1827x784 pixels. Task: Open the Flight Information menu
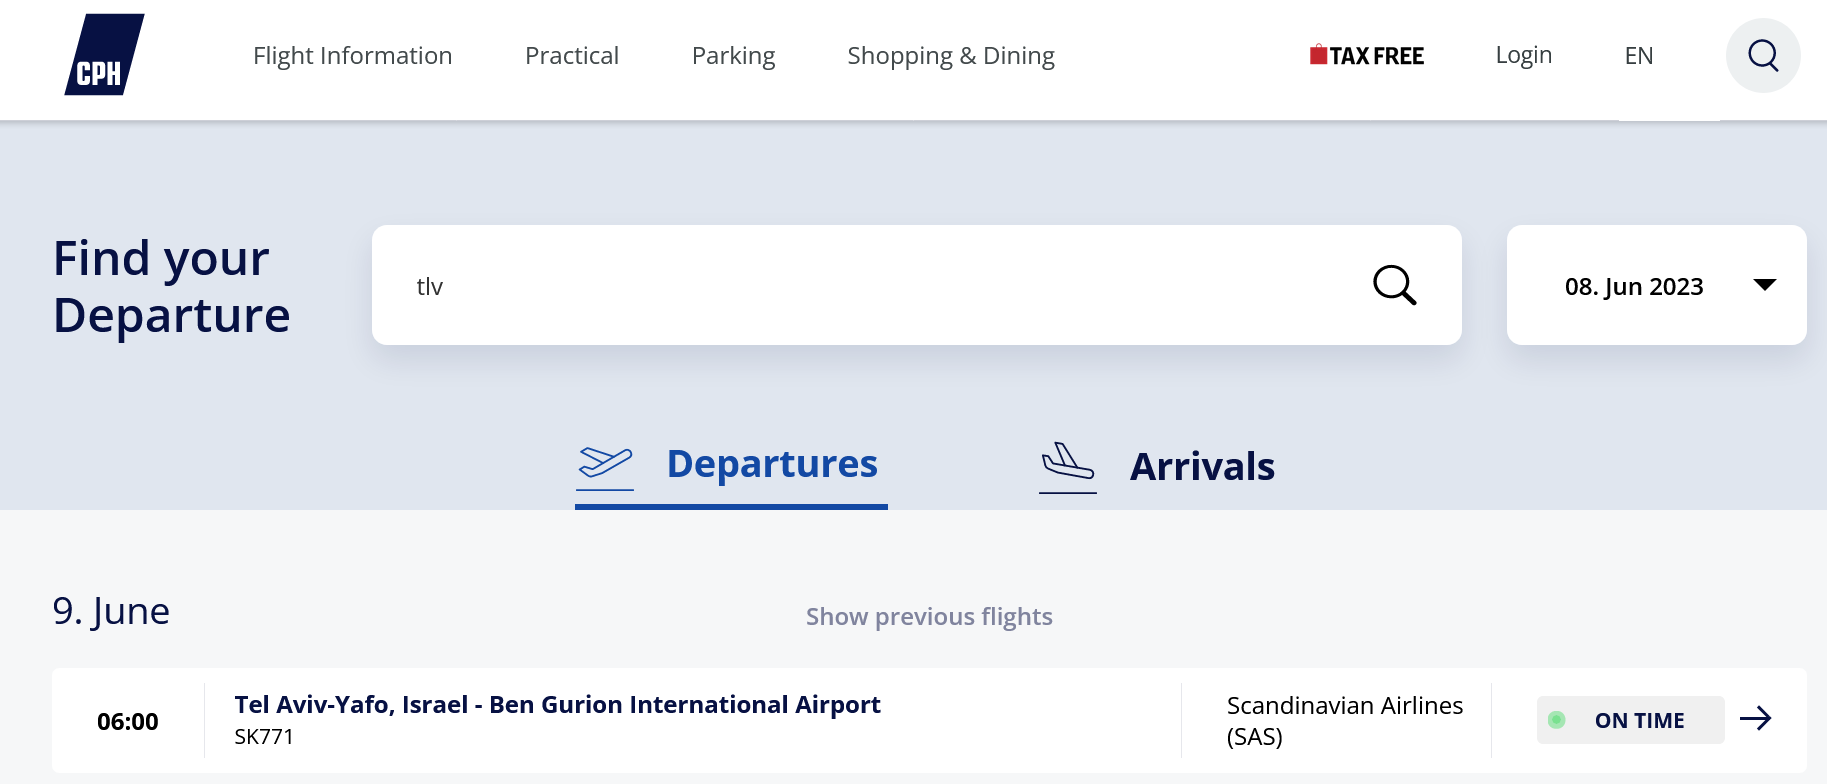tap(352, 56)
